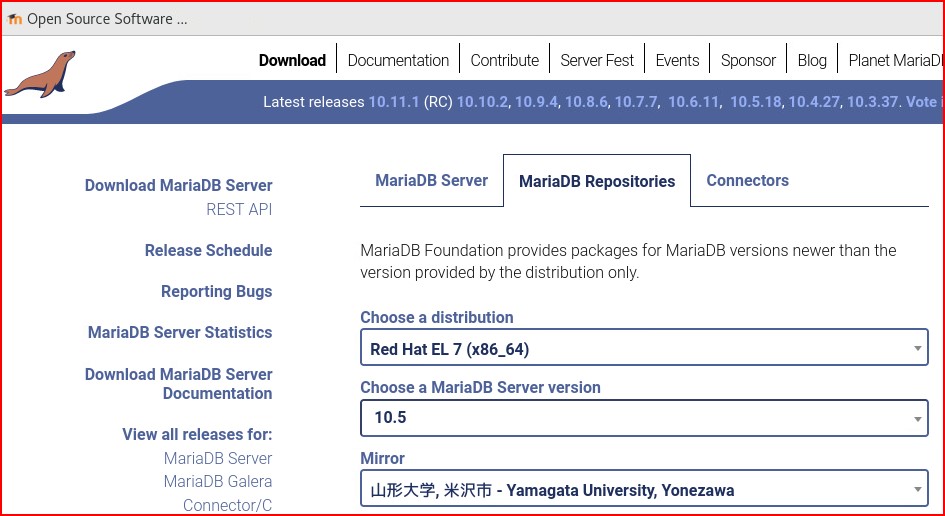
Task: Go to the Contribute menu item
Action: 504,60
